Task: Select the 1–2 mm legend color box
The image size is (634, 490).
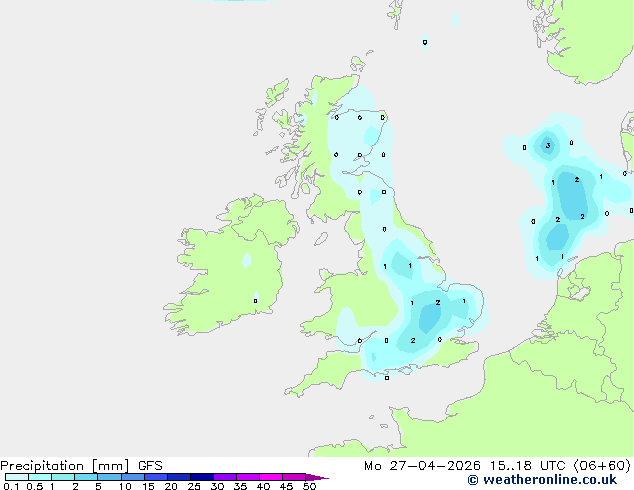Action: coord(63,477)
